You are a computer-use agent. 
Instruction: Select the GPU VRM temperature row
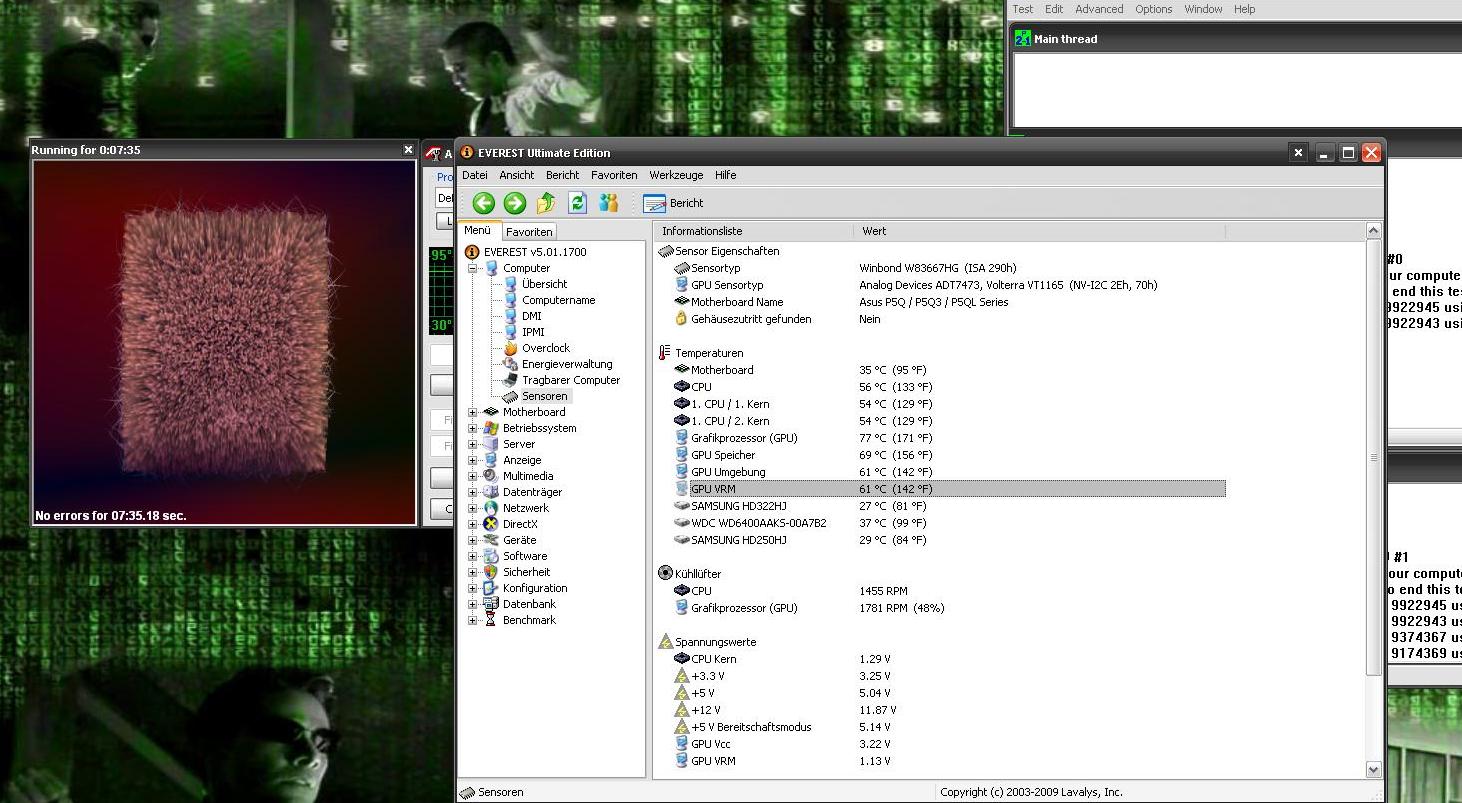pyautogui.click(x=950, y=489)
